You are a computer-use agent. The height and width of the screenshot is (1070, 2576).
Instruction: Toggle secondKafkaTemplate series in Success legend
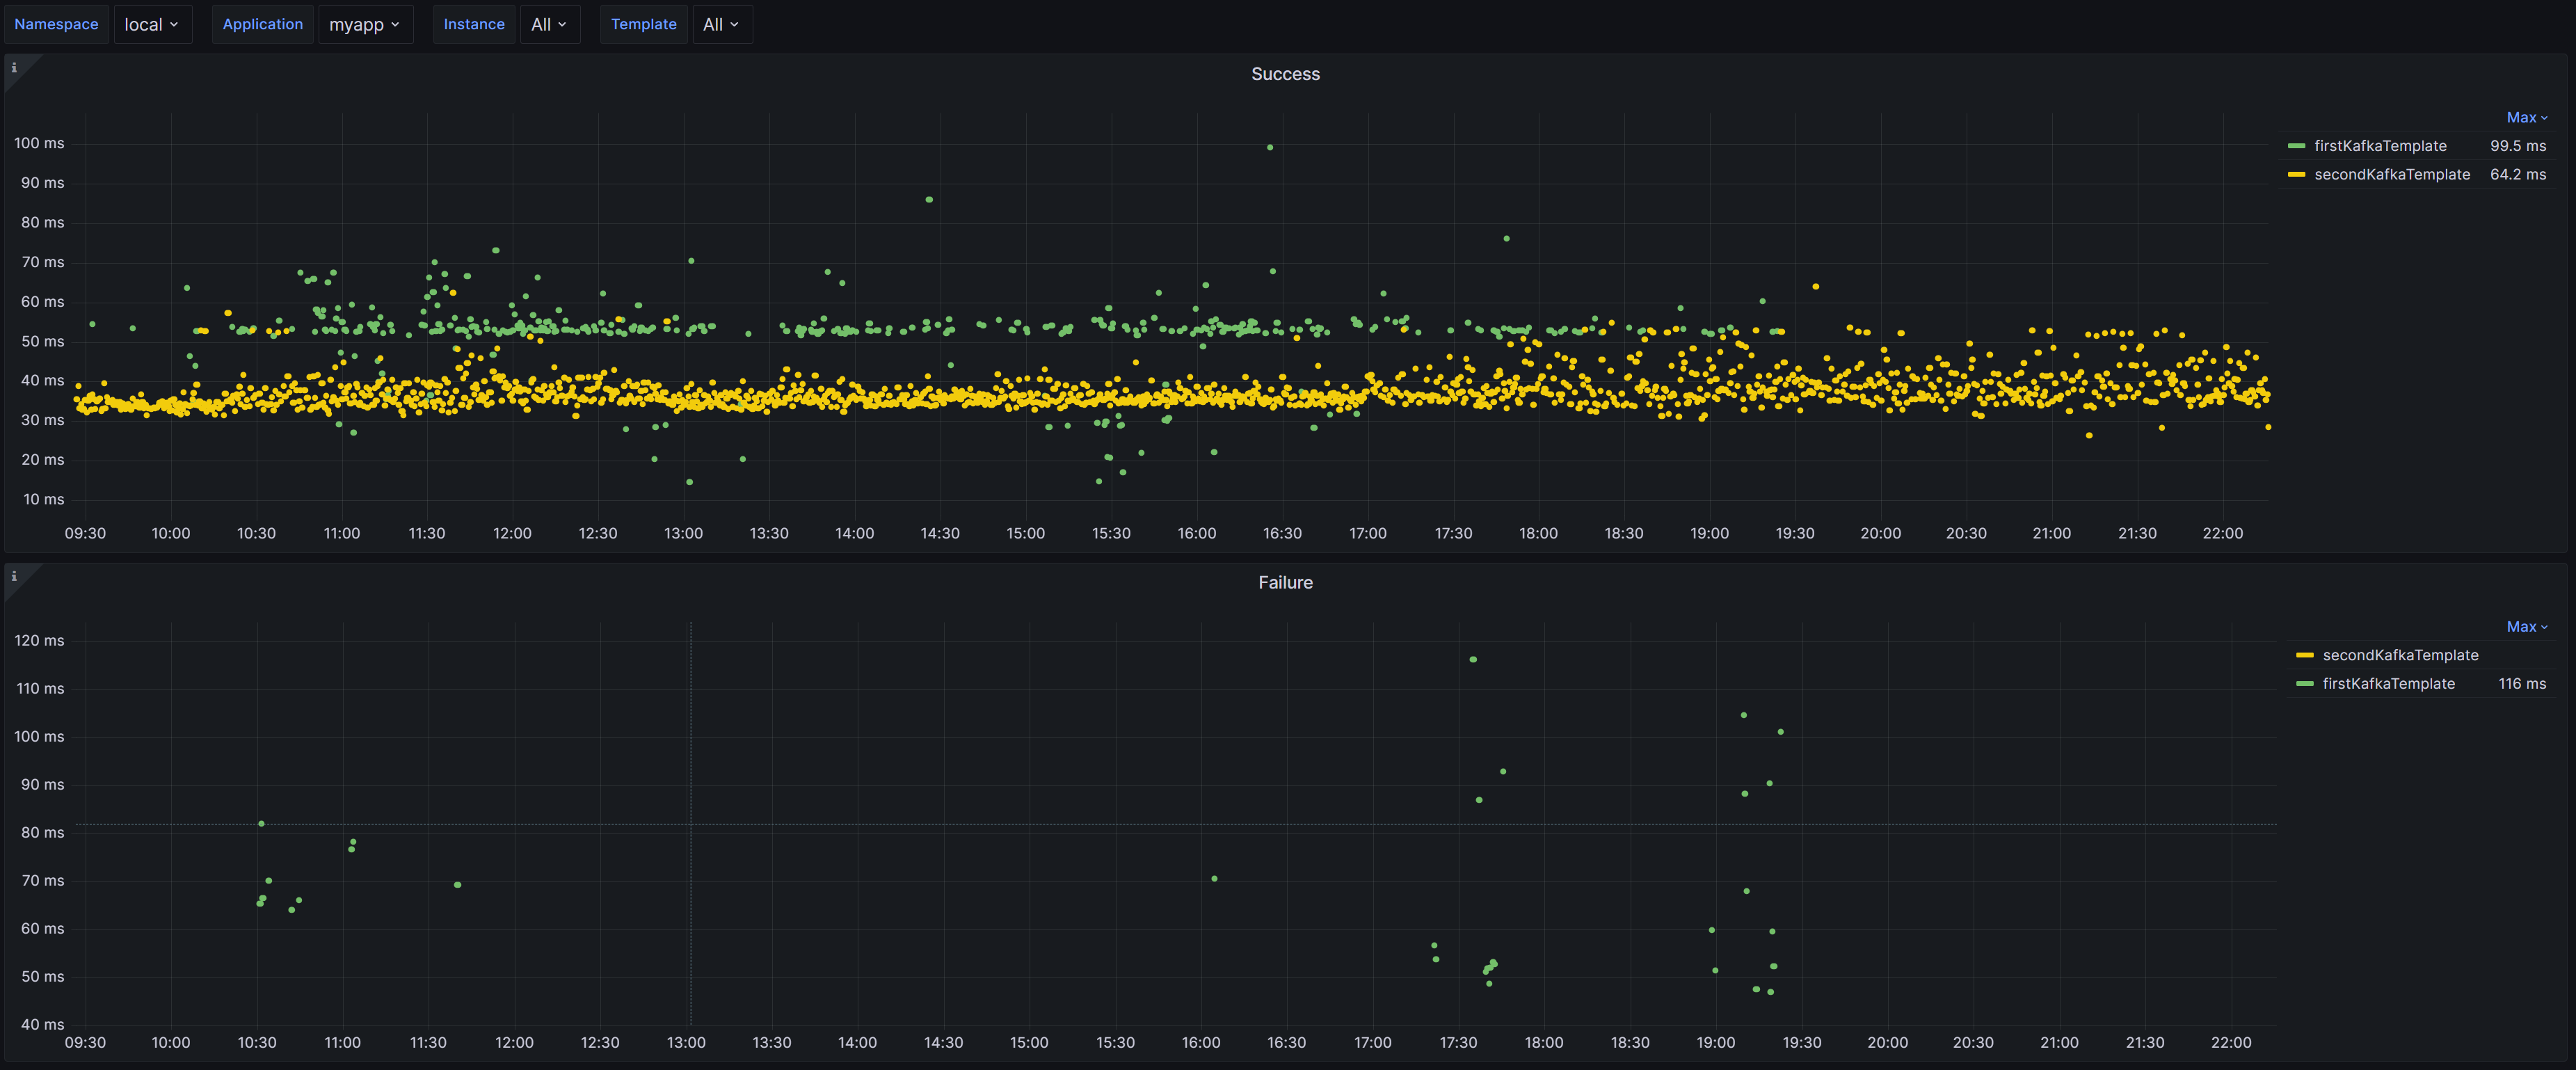[2392, 174]
